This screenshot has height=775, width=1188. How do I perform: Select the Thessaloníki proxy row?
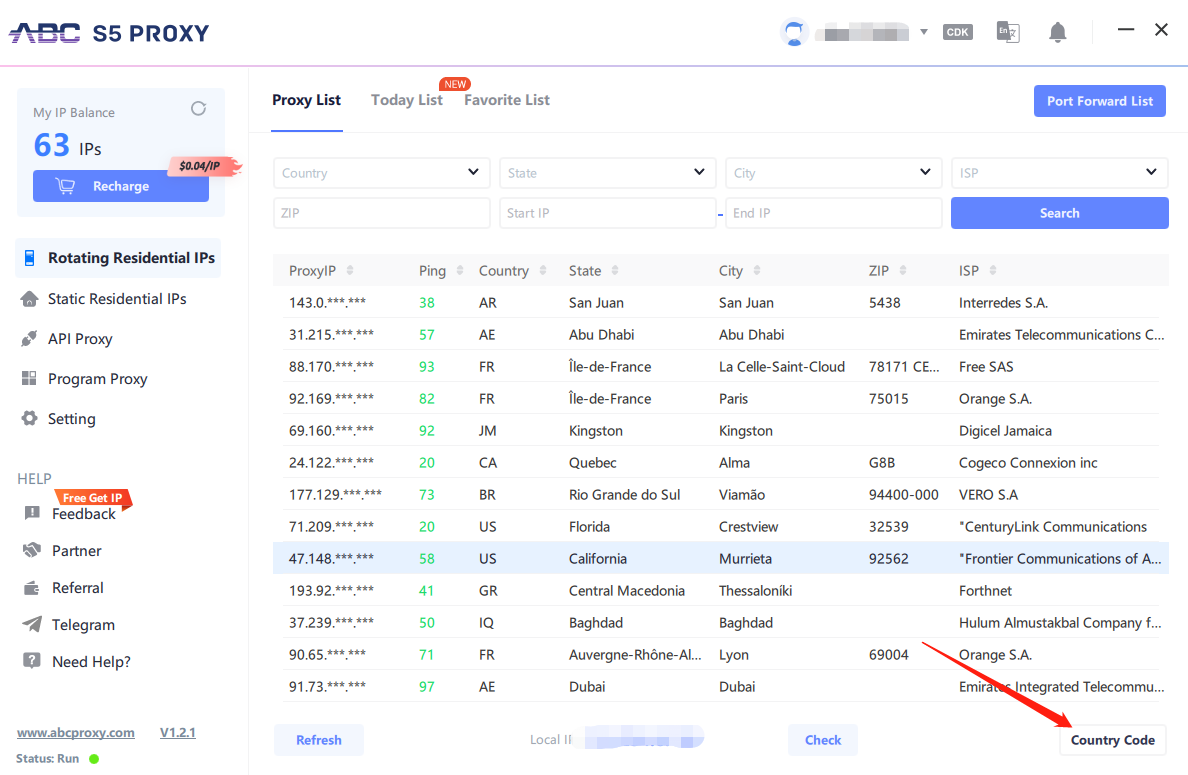pos(721,590)
